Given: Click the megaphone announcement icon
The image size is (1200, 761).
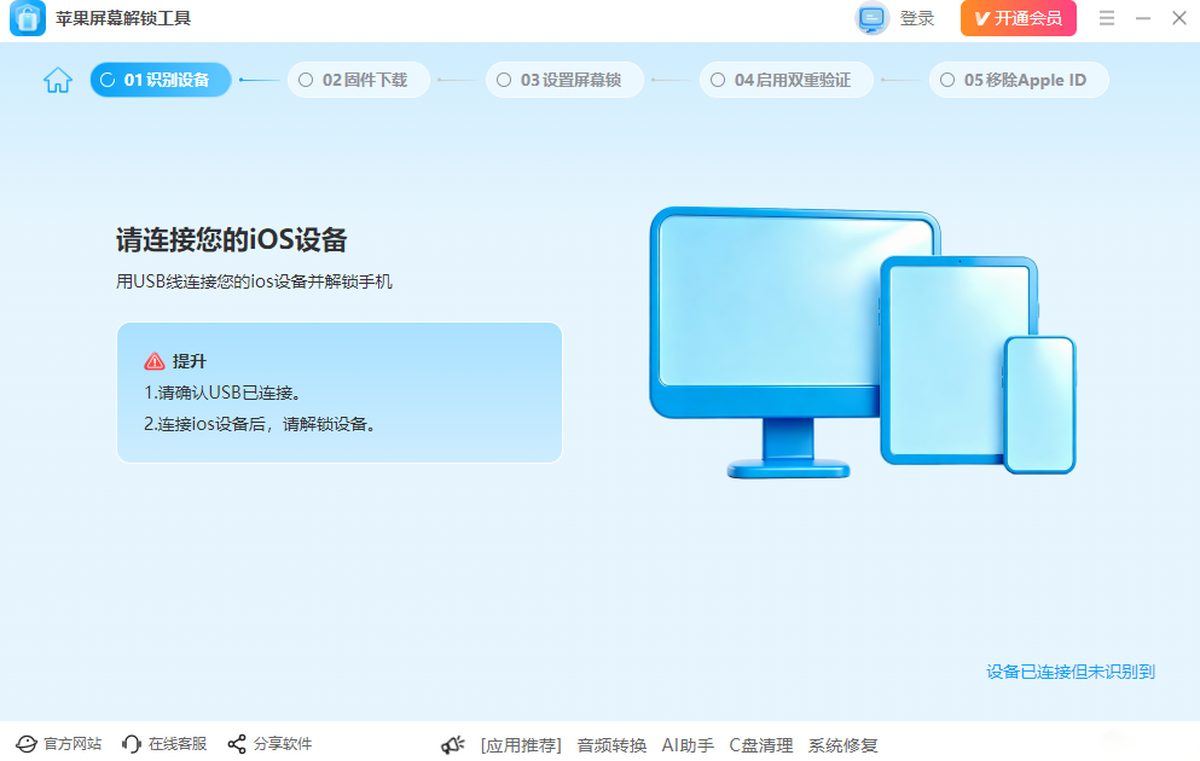Looking at the screenshot, I should point(453,746).
